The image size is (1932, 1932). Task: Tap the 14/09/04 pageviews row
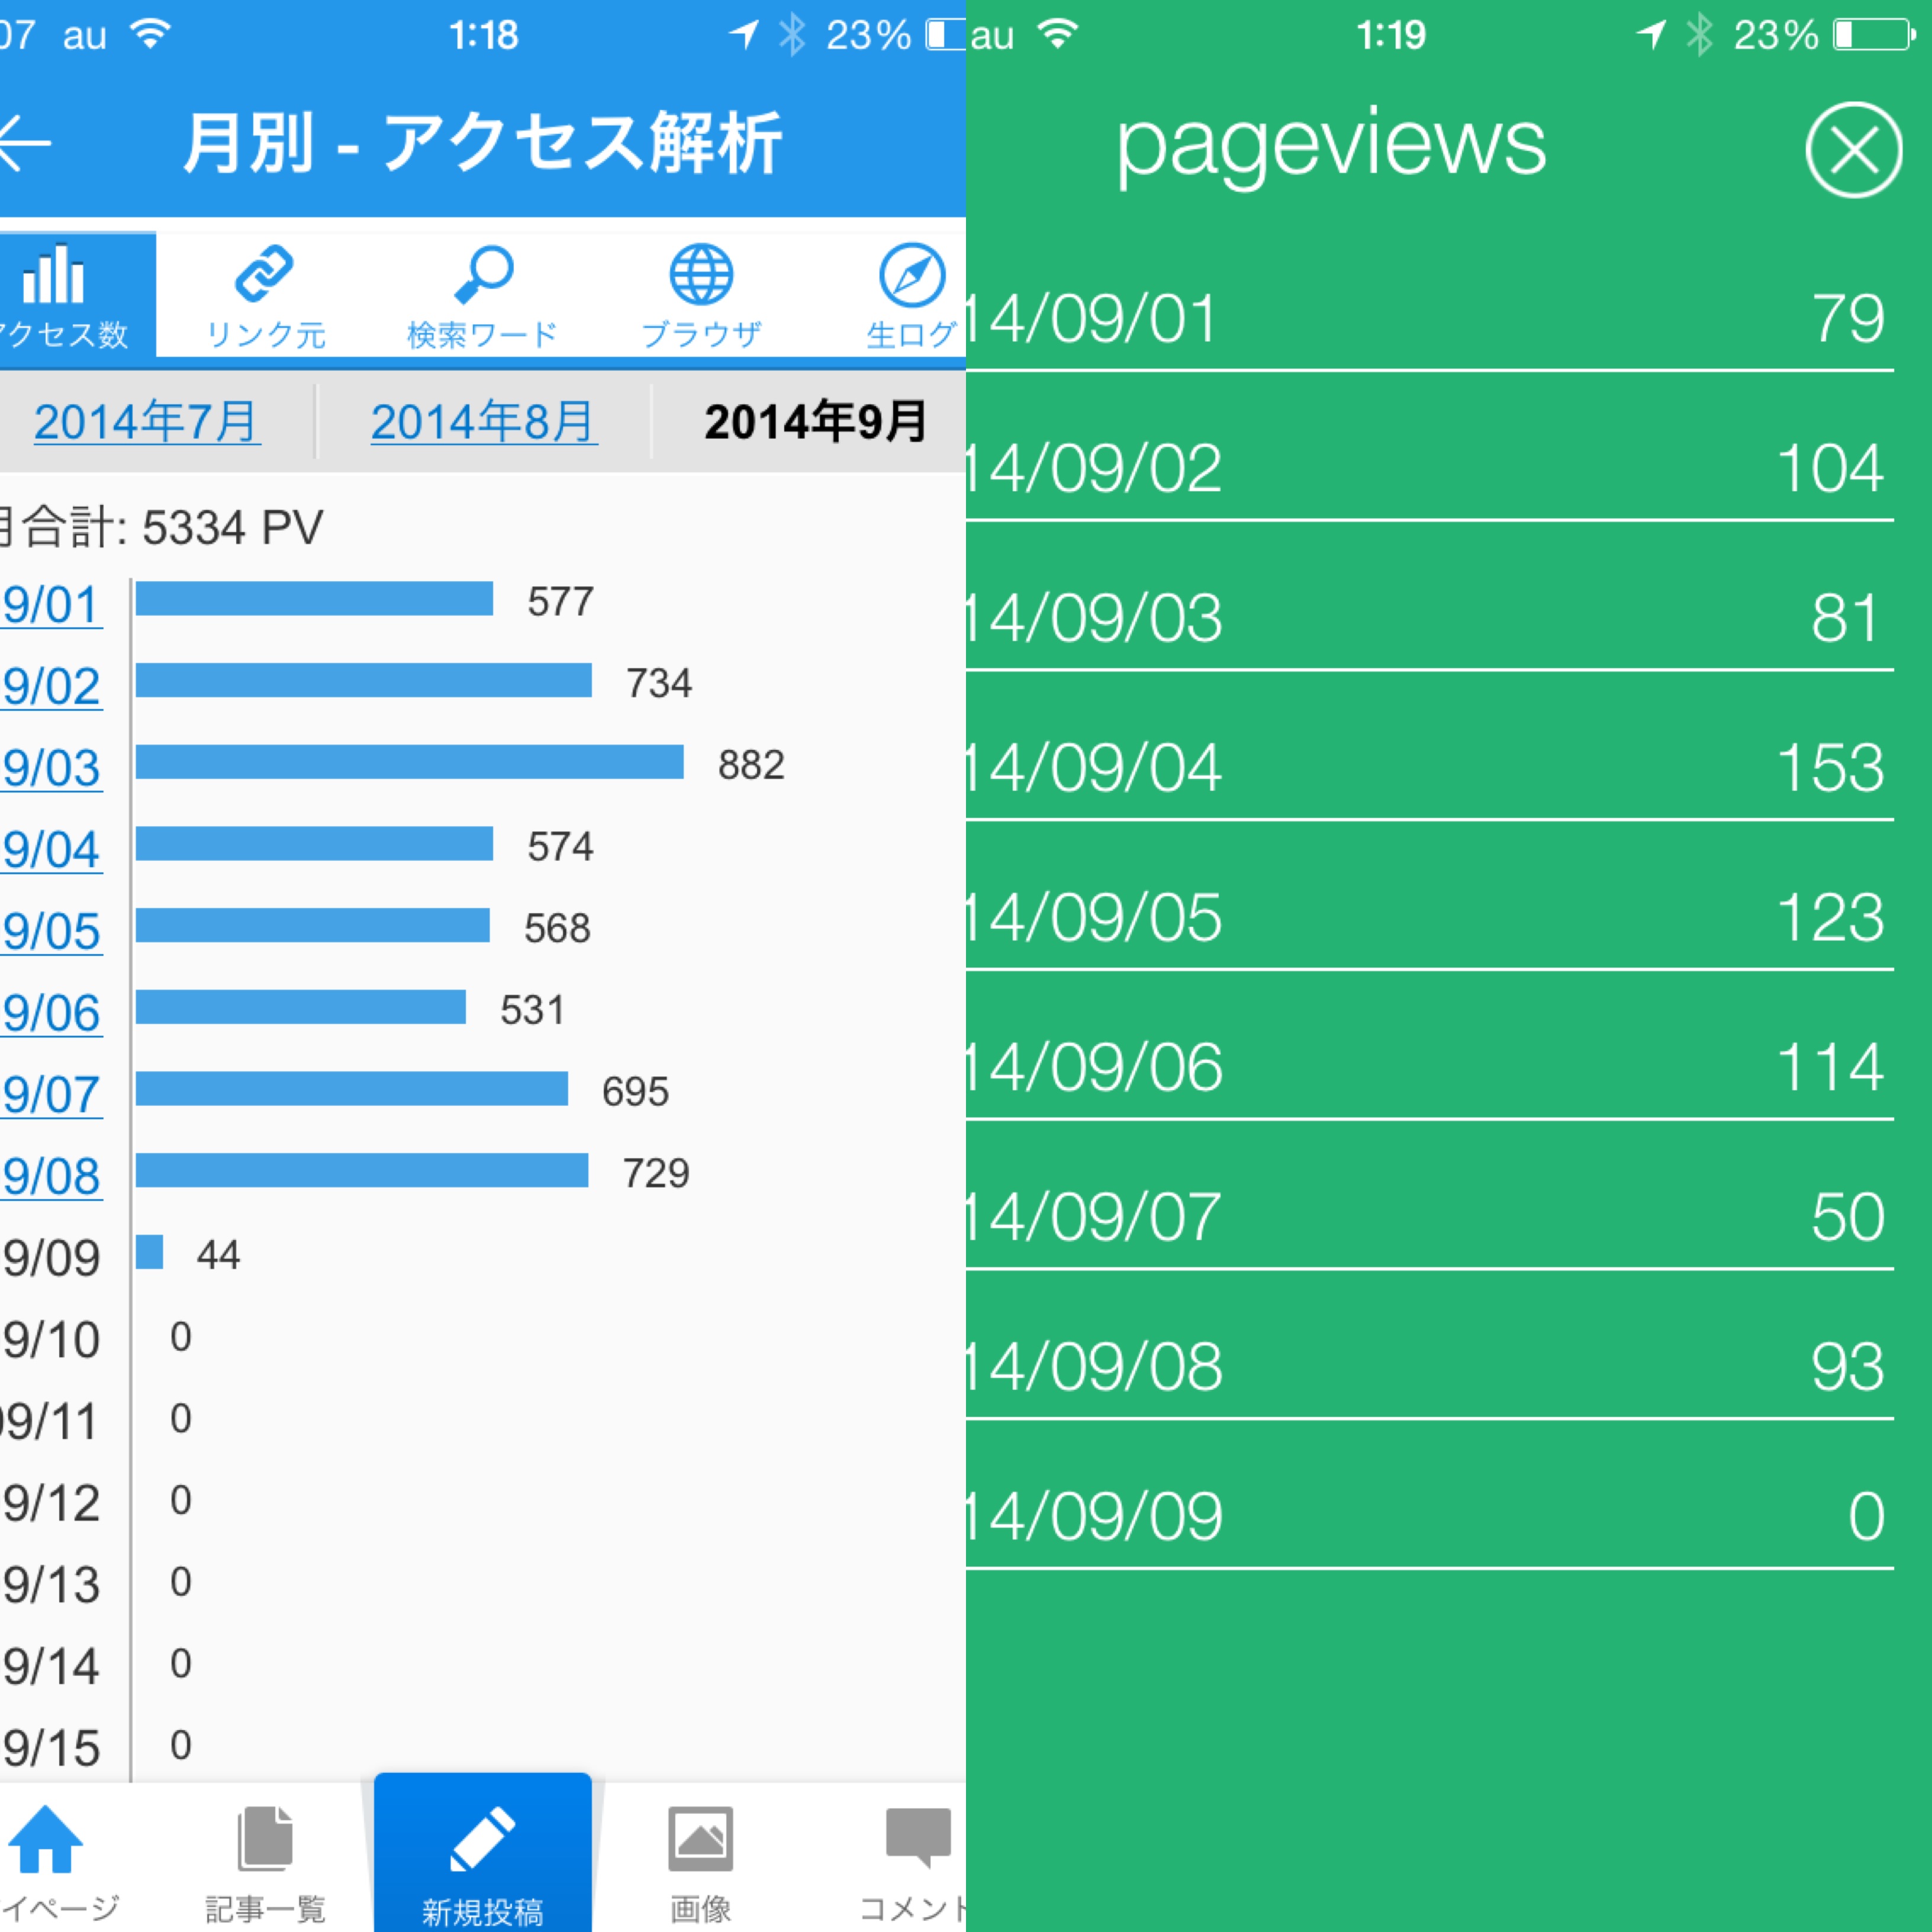[x=1430, y=768]
